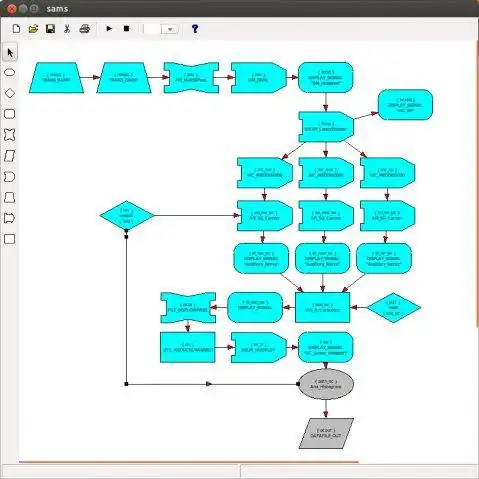The width and height of the screenshot is (479, 479).
Task: Create a new diagram with the blank page icon
Action: point(16,29)
